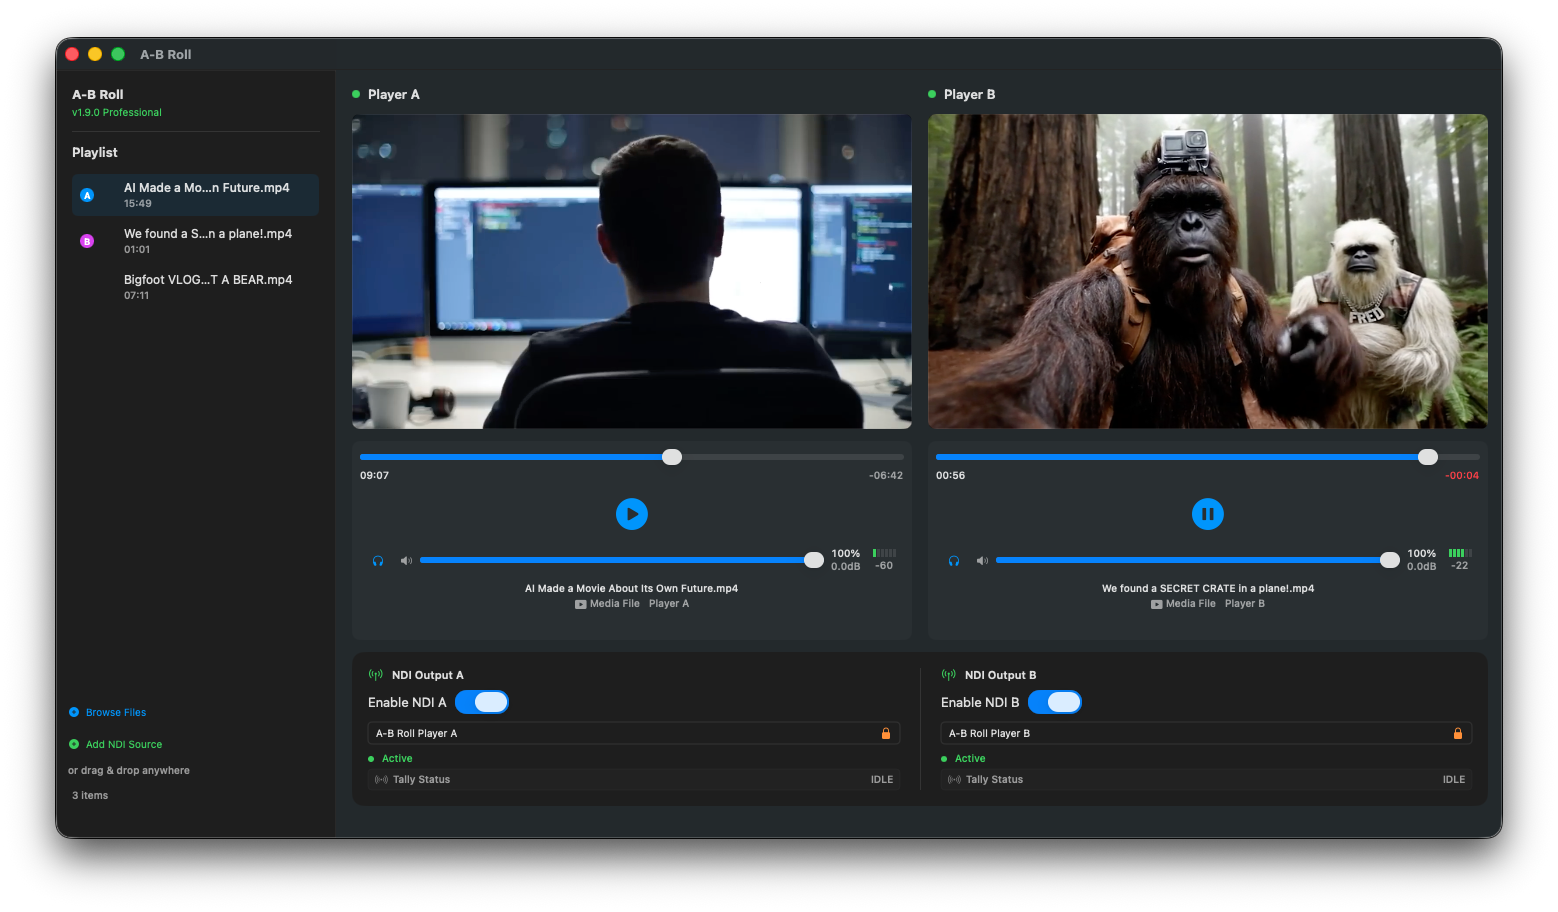Pause the video in Player B
Viewport: 1558px width, 912px height.
(1207, 514)
